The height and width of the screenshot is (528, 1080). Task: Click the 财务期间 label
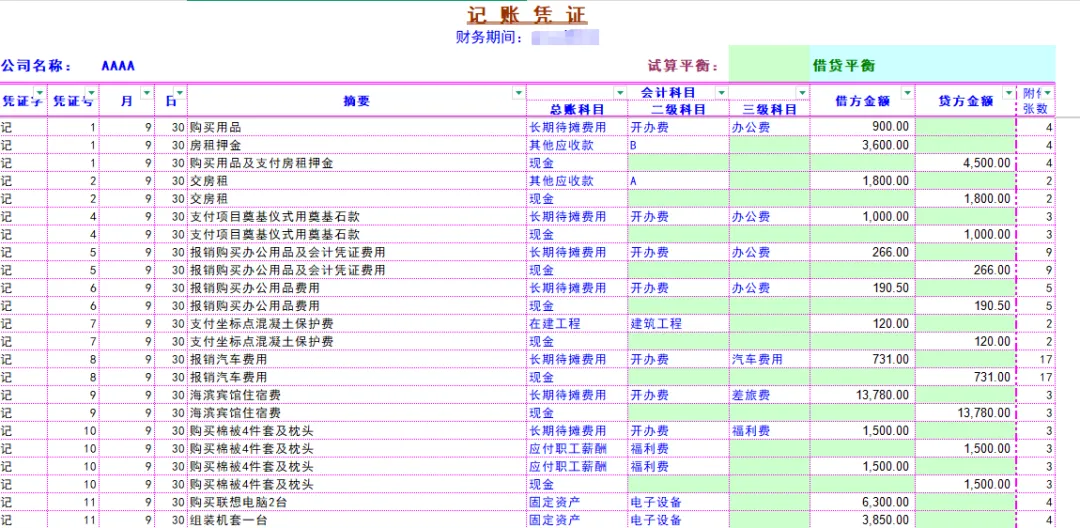pyautogui.click(x=489, y=37)
